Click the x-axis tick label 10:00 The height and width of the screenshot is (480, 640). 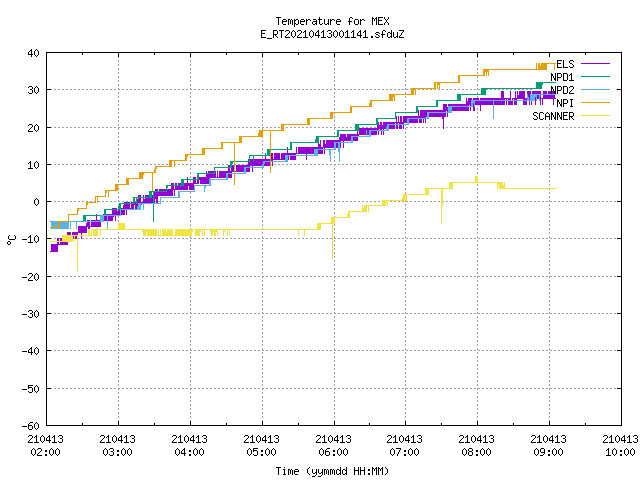(x=620, y=452)
